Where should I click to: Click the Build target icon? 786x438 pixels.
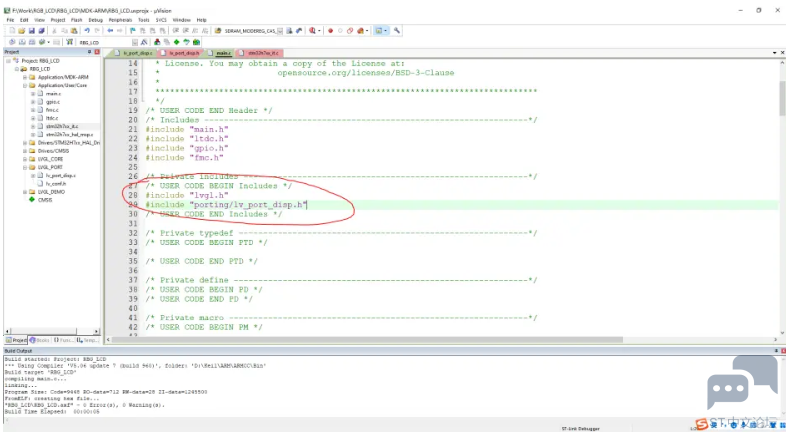tap(22, 42)
